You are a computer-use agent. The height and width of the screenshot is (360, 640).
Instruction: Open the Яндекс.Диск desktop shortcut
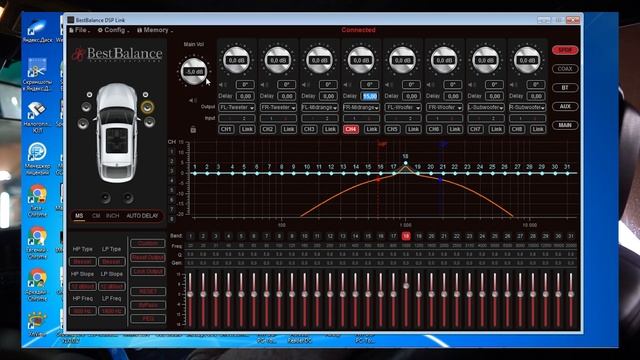click(x=37, y=31)
